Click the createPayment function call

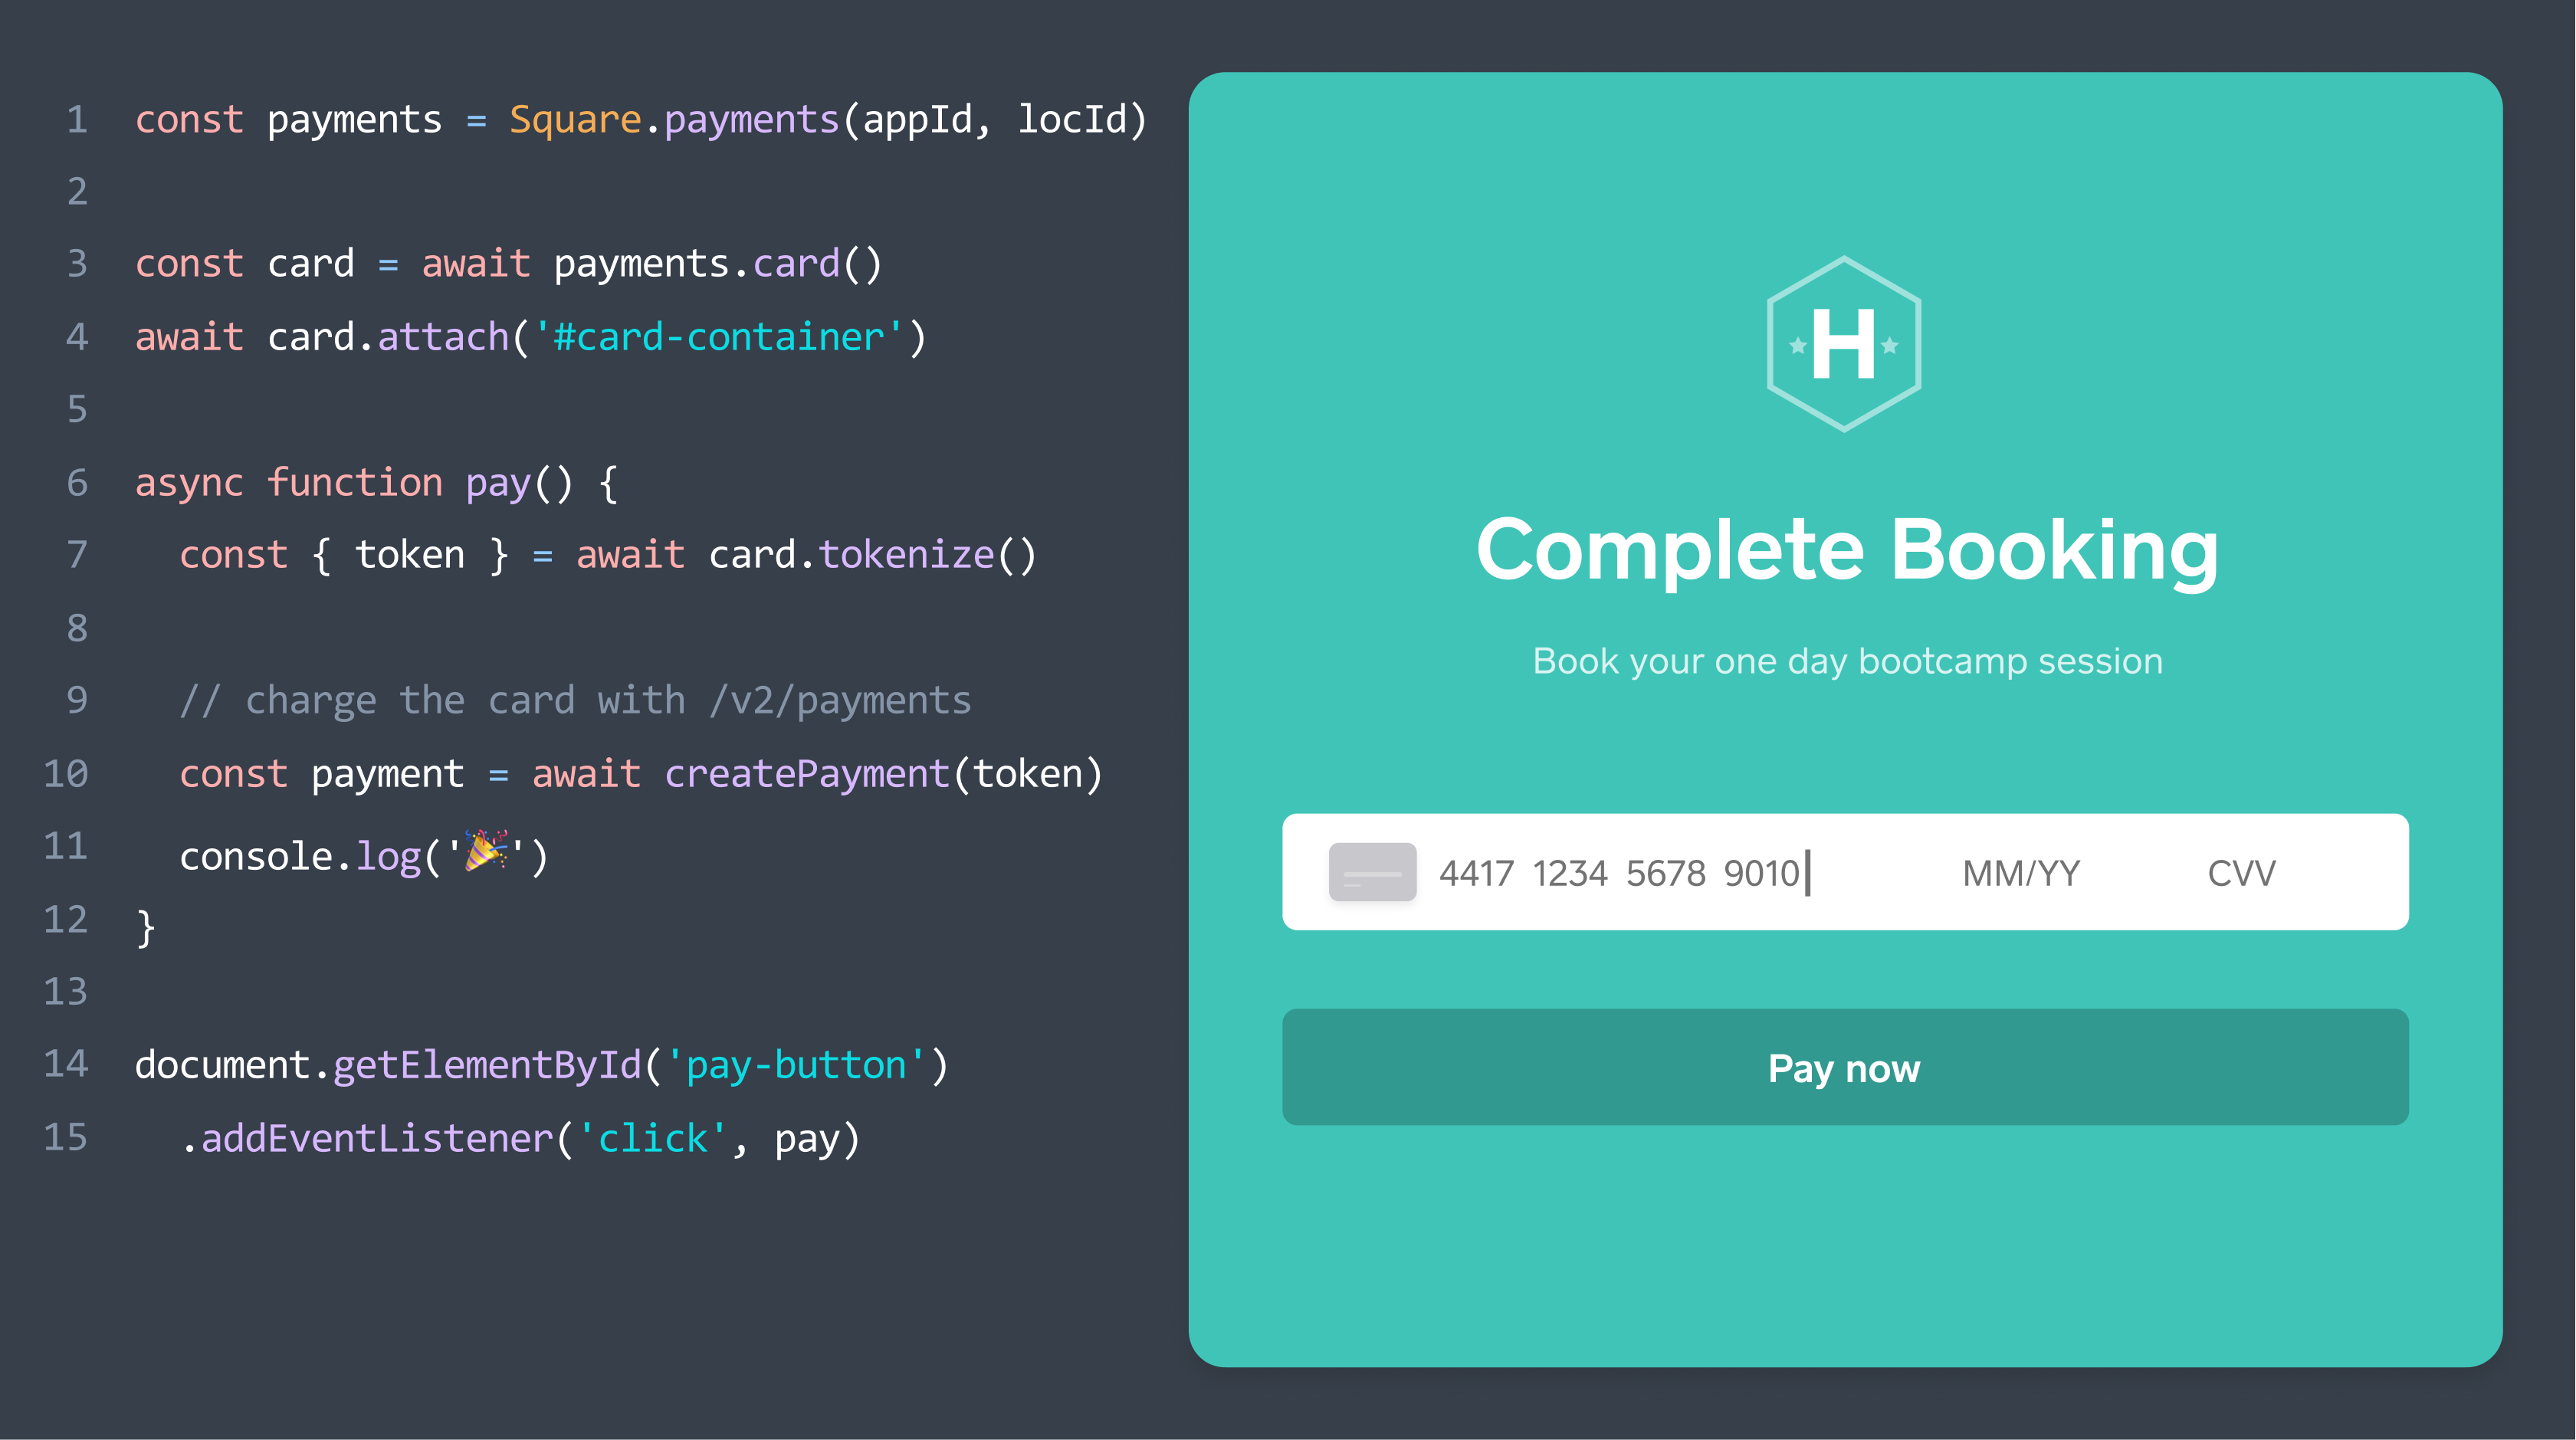(806, 774)
